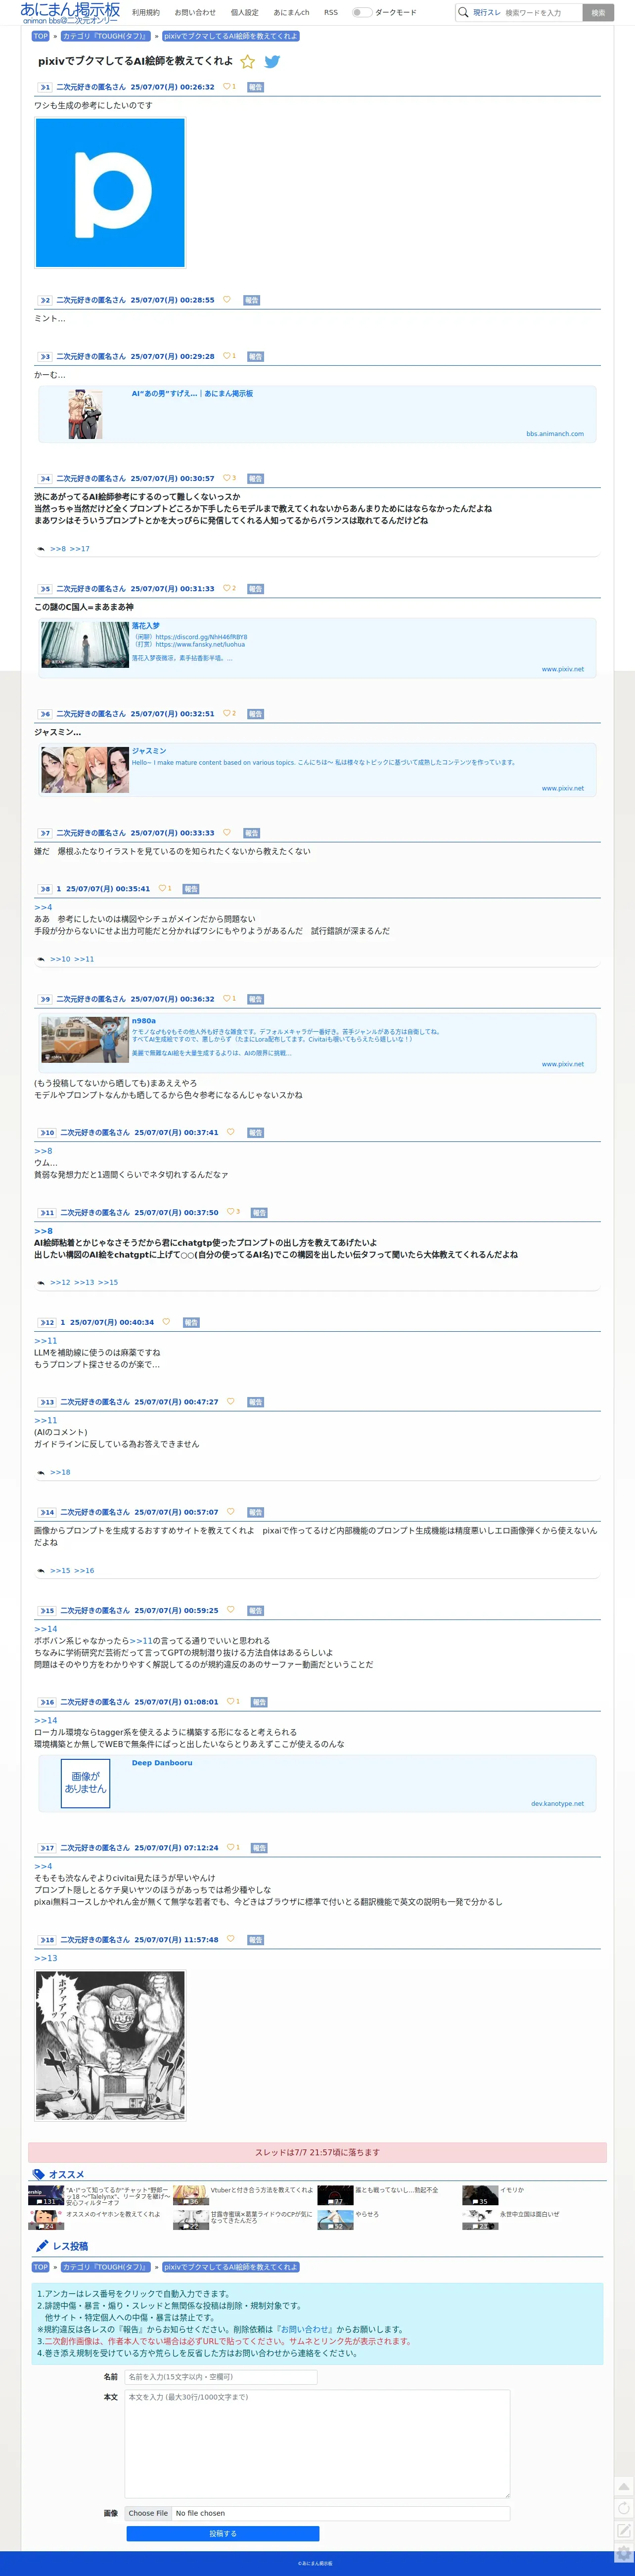Click the floating write-post pencil icon
This screenshot has width=635, height=2576.
coord(624,2530)
